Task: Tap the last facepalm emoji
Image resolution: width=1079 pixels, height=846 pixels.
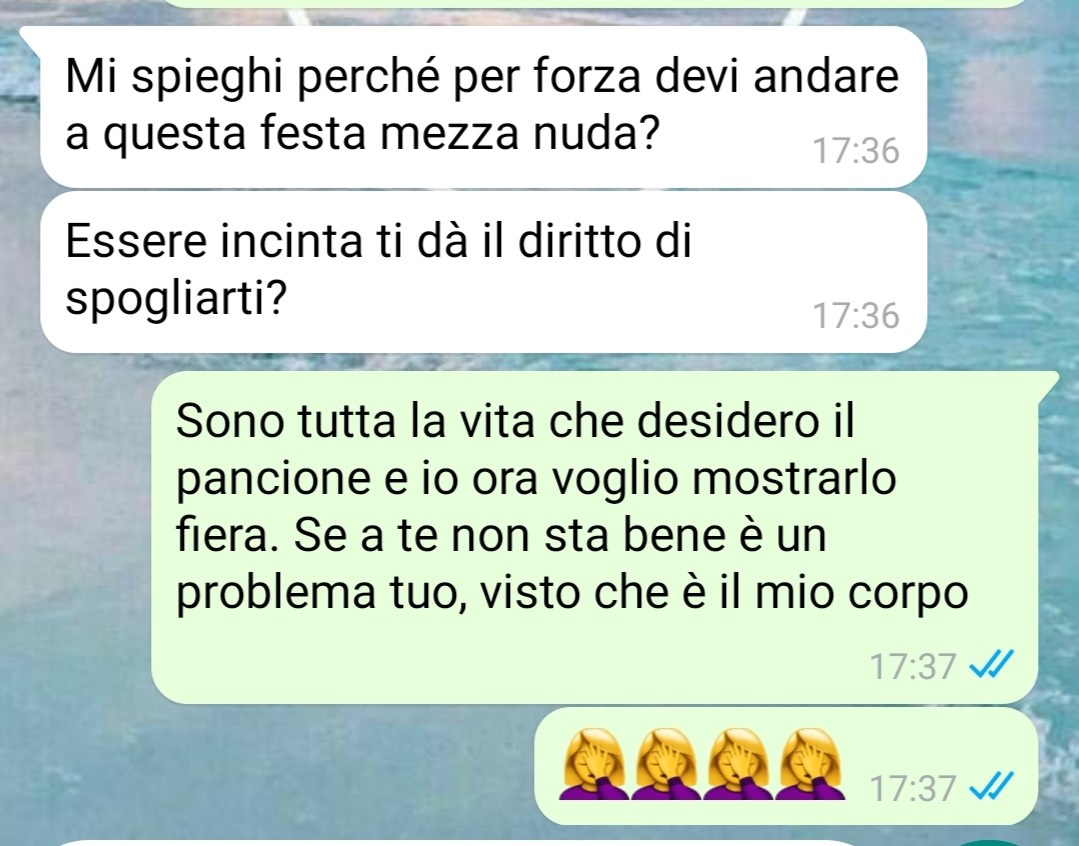Action: tap(810, 764)
